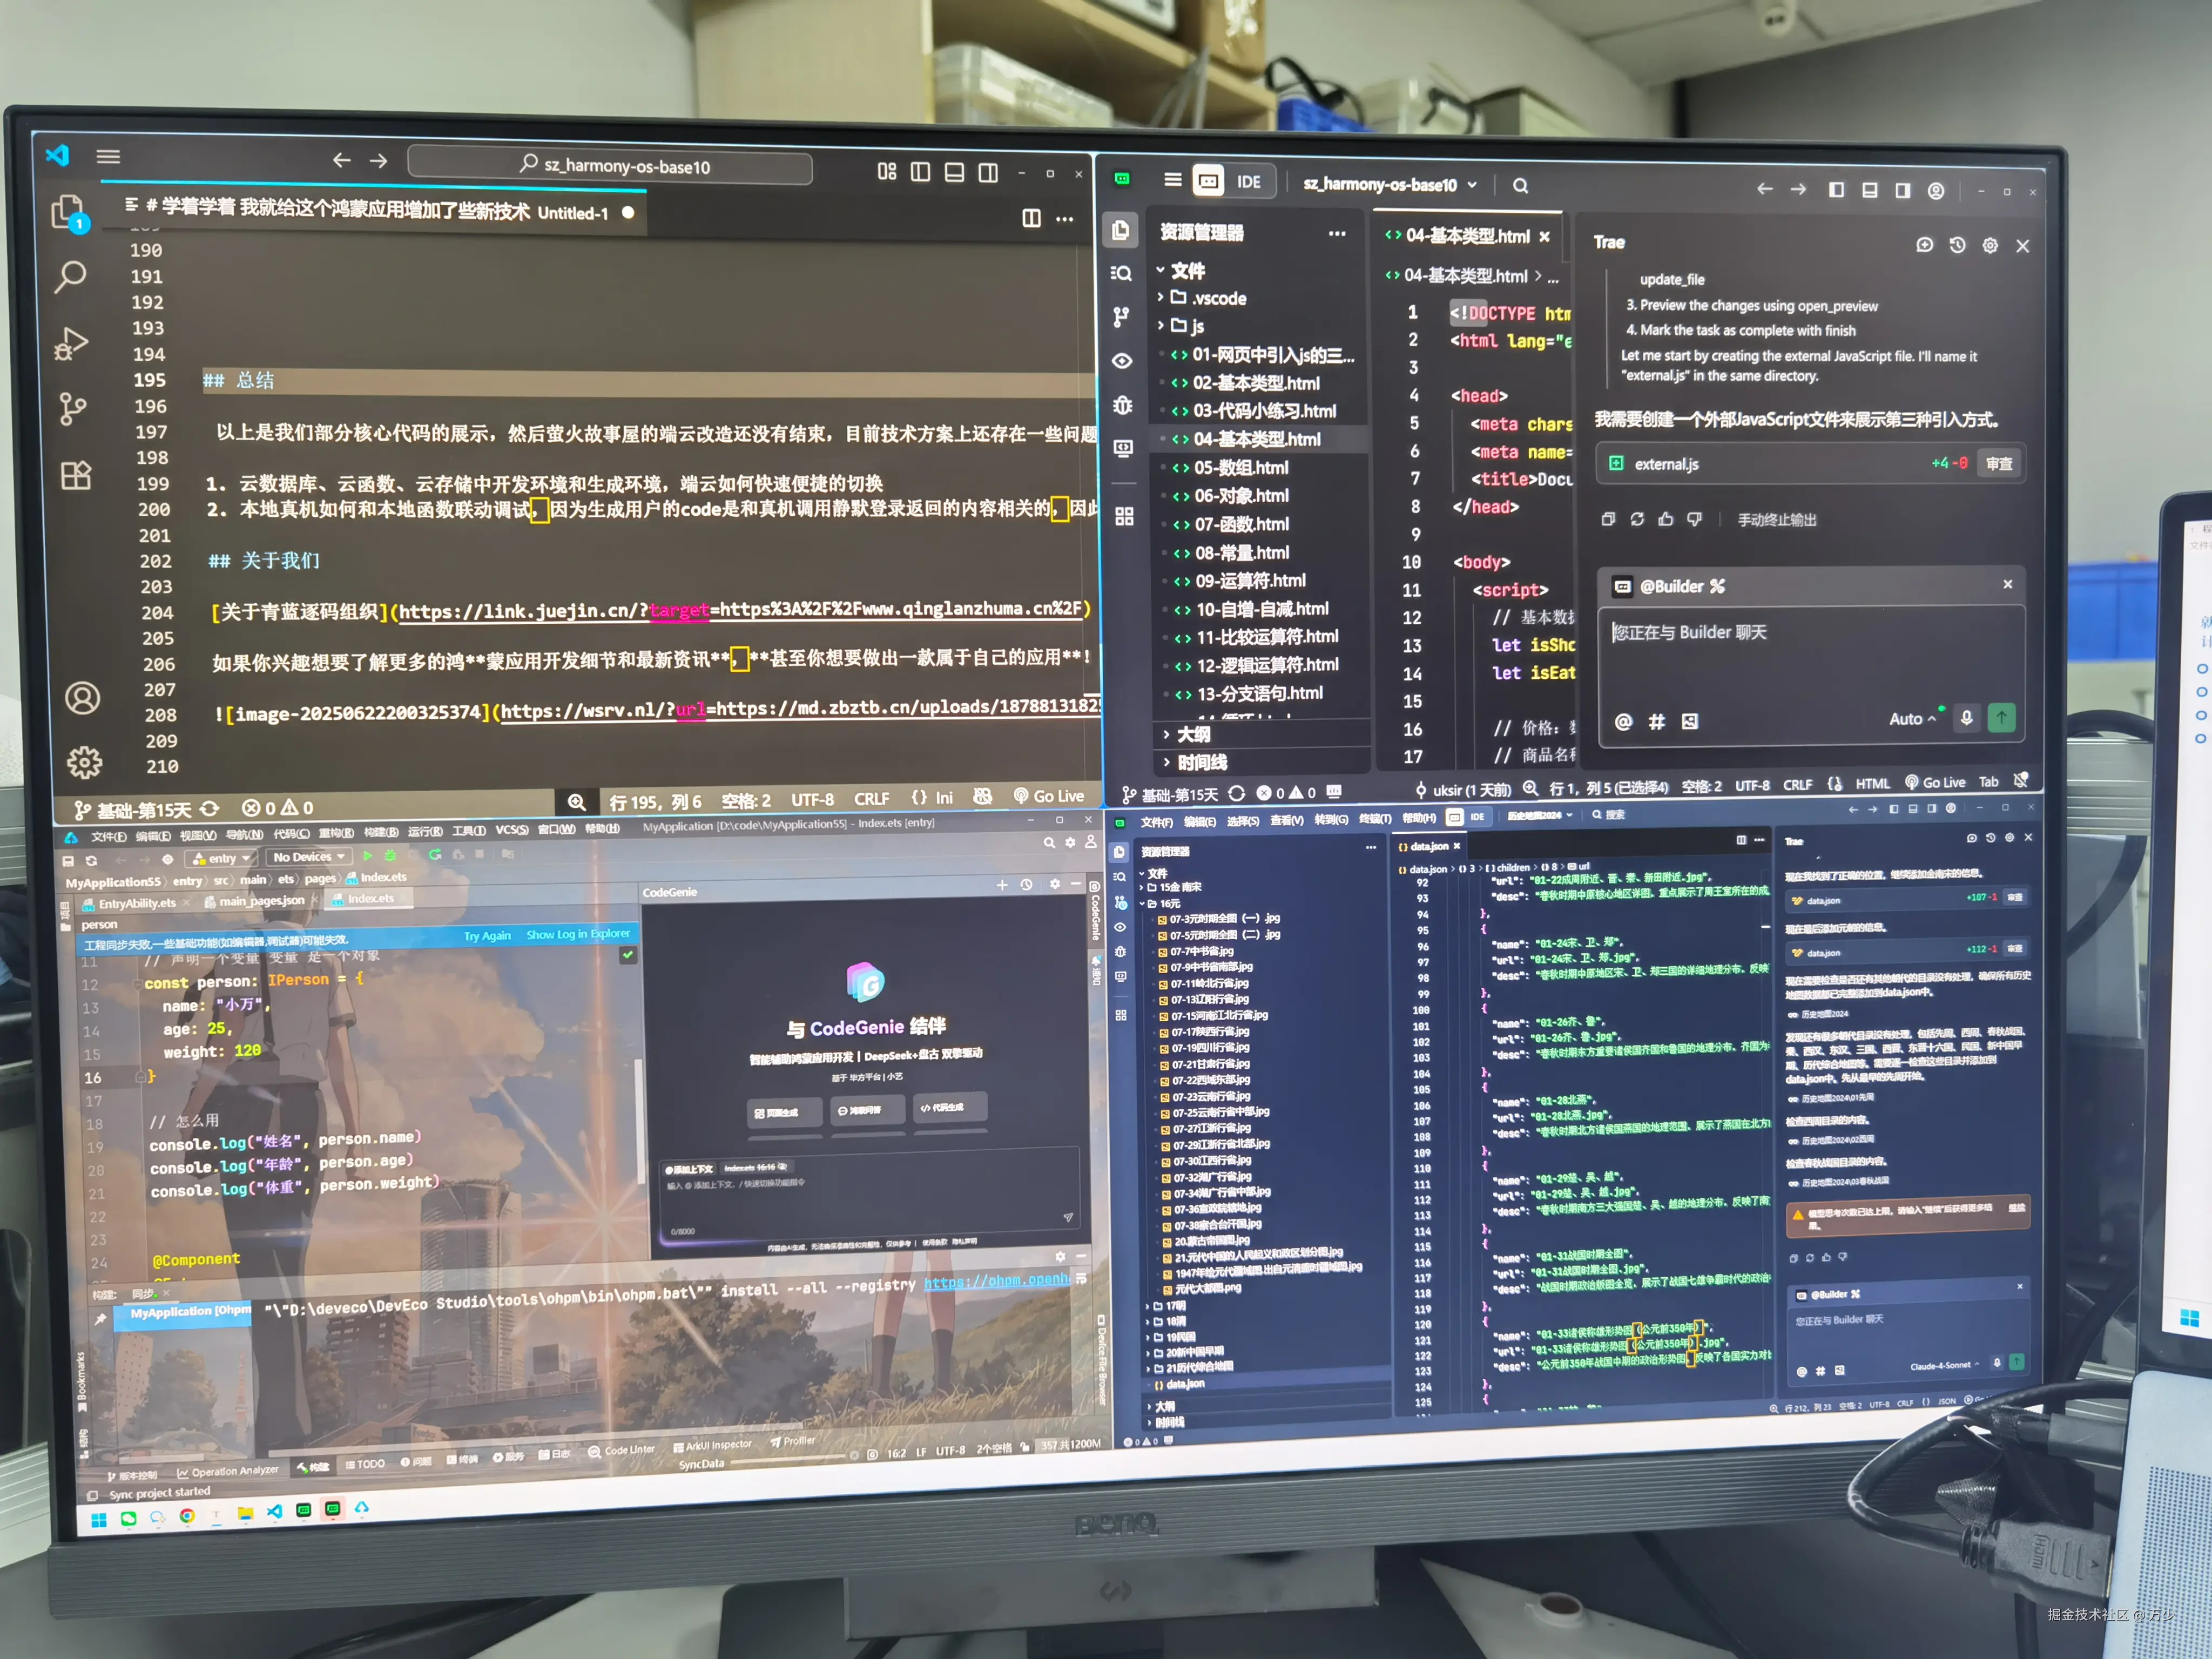Viewport: 2212px width, 1659px height.
Task: Click thumbs up icon under Trae response
Action: point(1665,519)
